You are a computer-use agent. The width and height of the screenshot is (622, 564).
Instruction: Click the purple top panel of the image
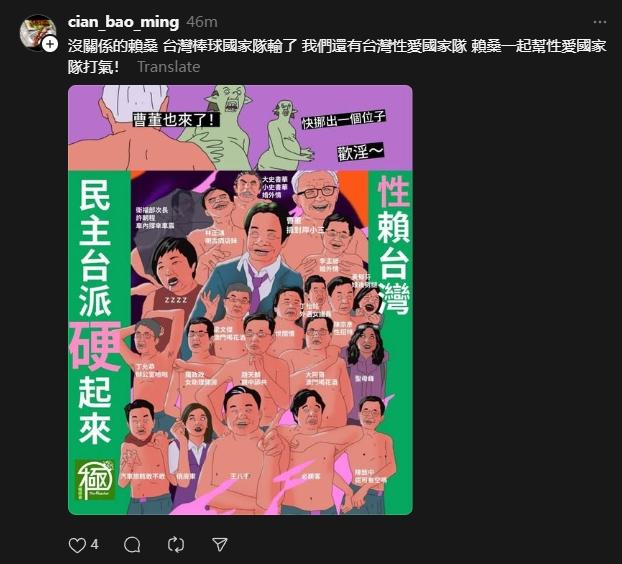point(240,128)
